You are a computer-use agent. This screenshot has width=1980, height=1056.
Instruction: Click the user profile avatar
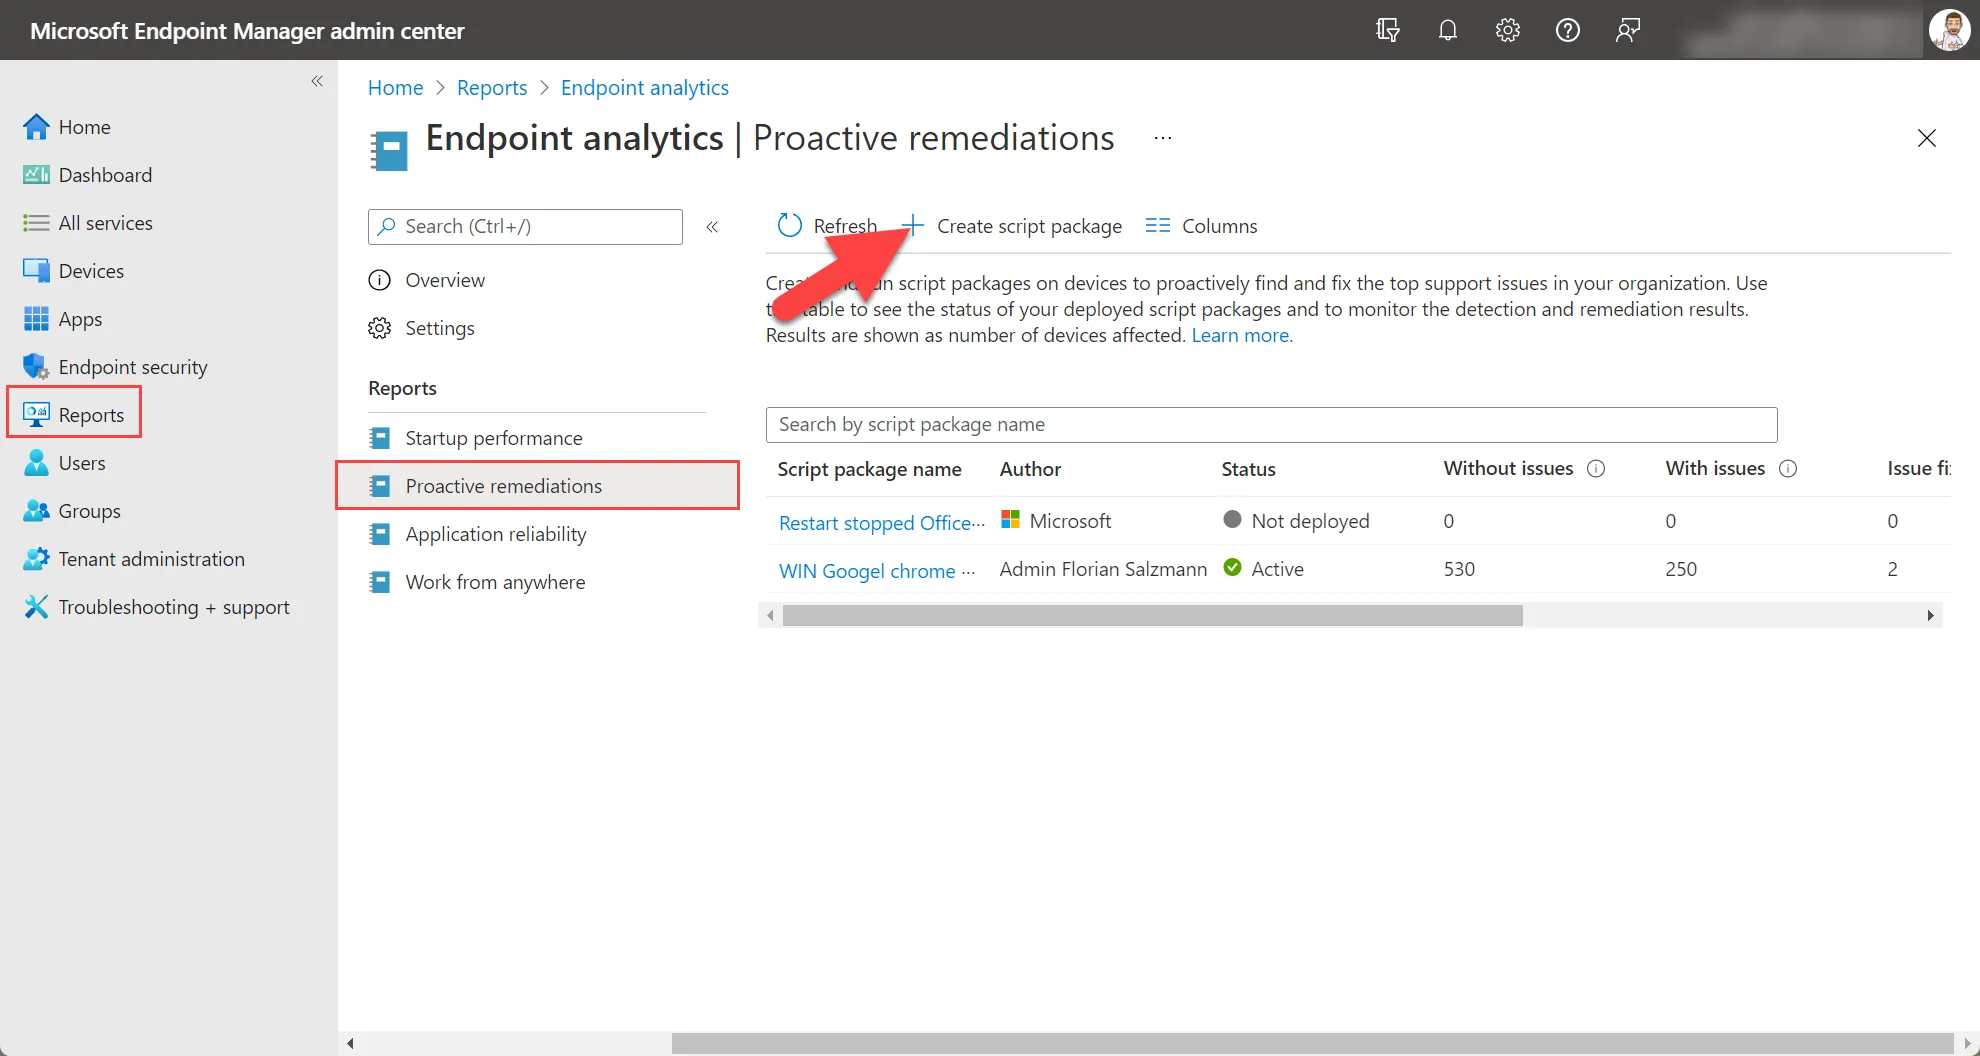[x=1949, y=30]
